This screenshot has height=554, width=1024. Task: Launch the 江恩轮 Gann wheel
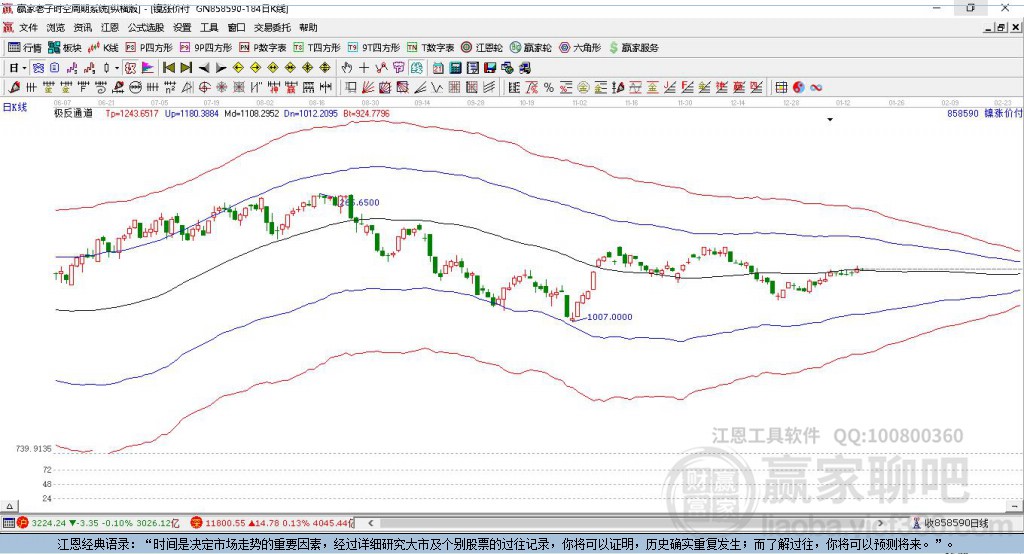point(482,48)
